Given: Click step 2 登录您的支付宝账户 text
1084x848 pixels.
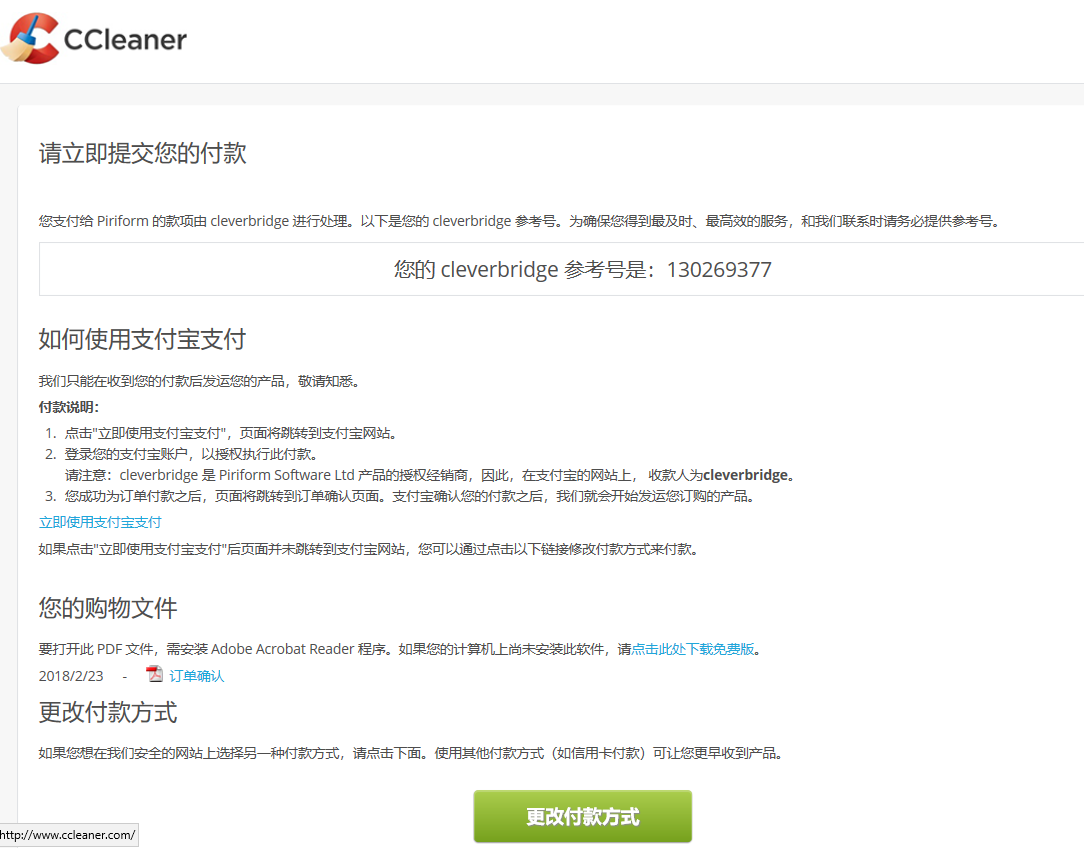Looking at the screenshot, I should 191,454.
